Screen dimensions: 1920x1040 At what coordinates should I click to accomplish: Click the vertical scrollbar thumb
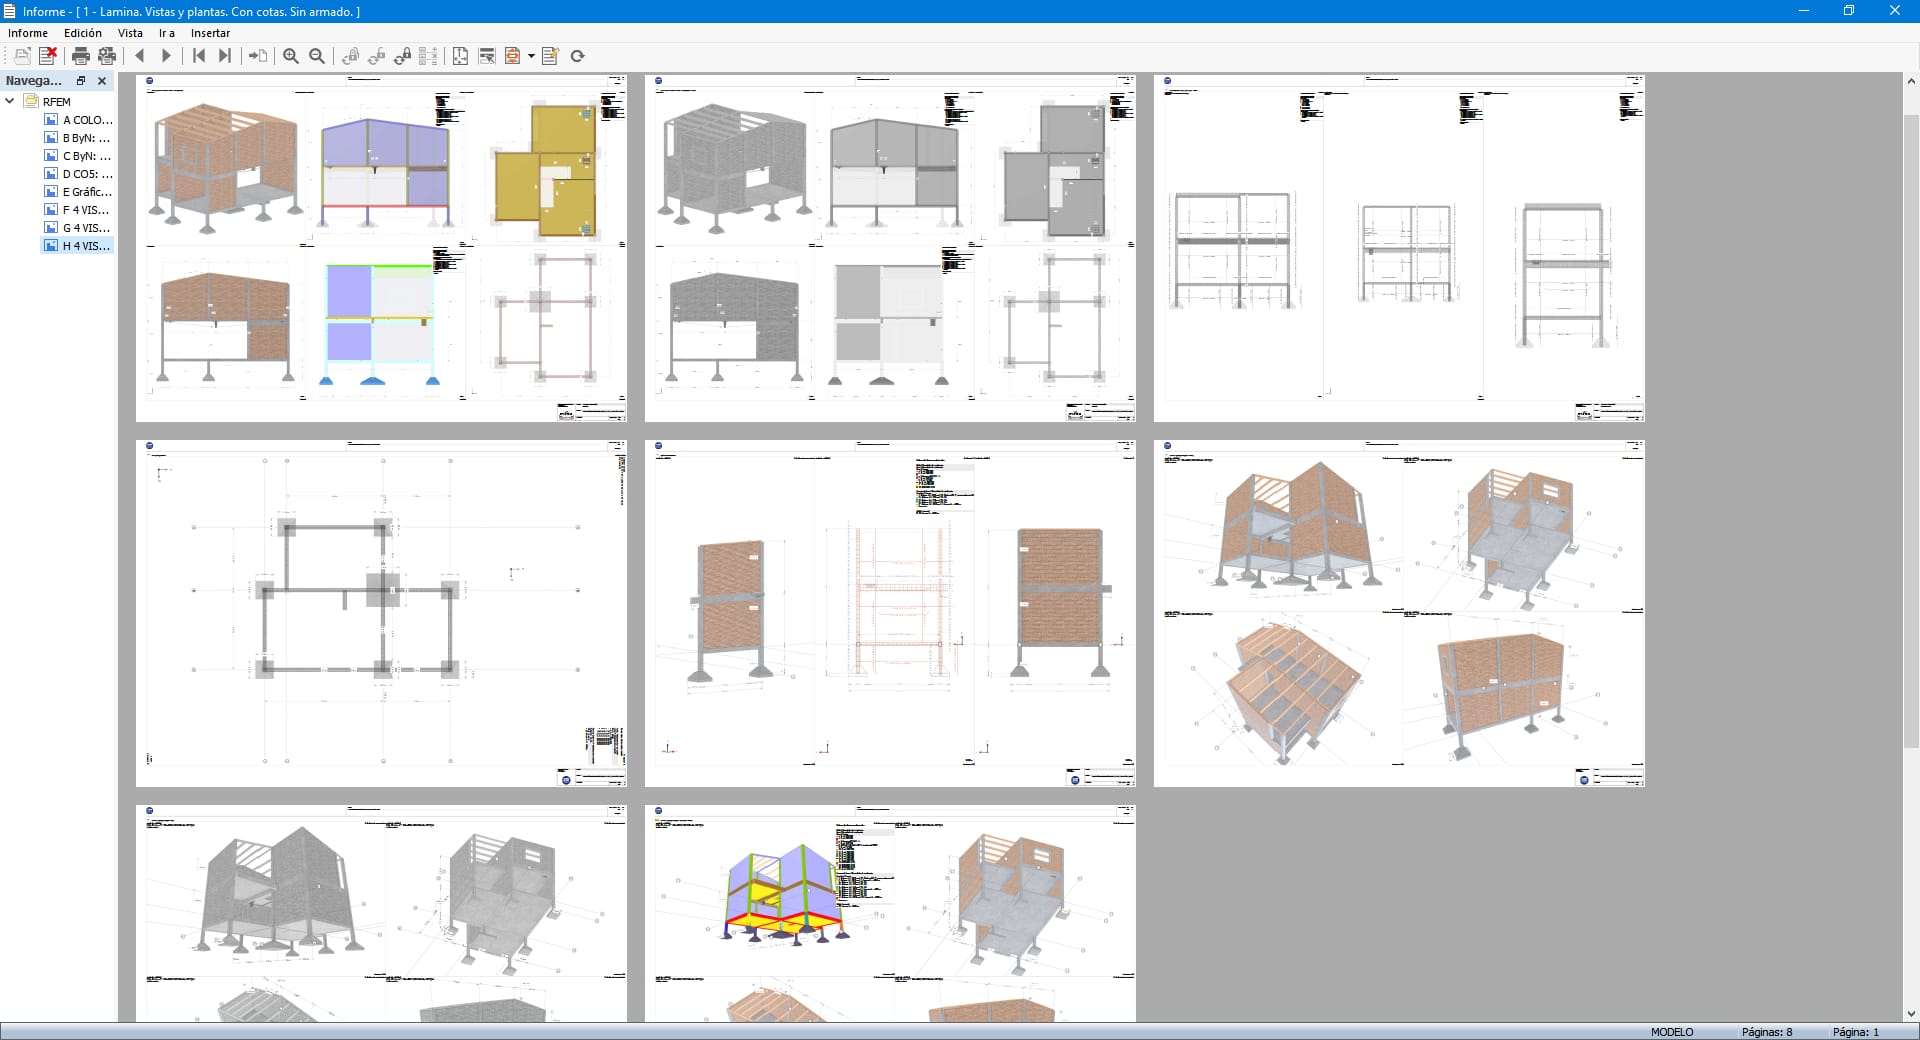pyautogui.click(x=1911, y=430)
